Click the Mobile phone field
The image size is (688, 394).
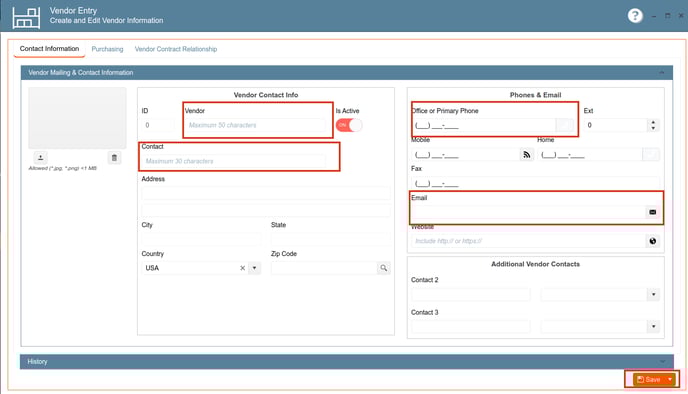click(x=465, y=154)
